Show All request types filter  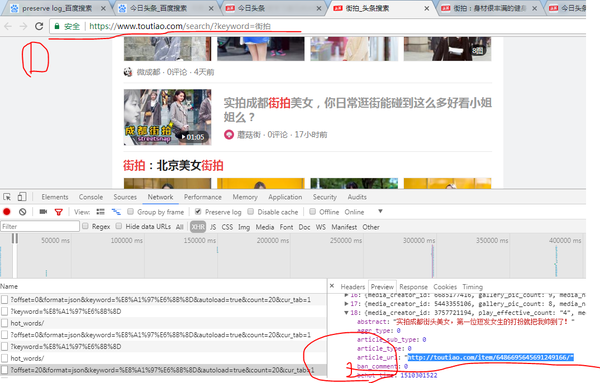click(x=179, y=227)
